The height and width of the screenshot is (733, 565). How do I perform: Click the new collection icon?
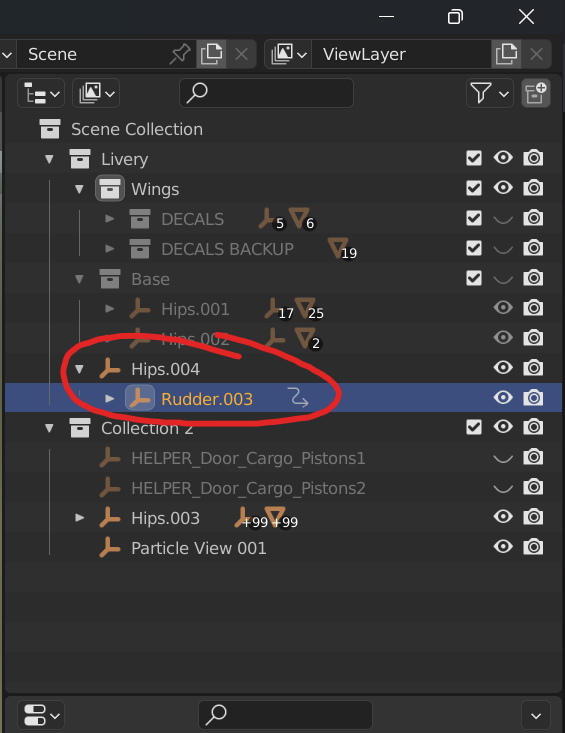click(536, 93)
